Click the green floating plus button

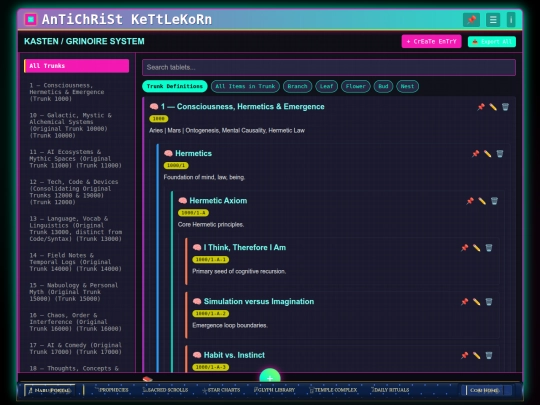pos(270,376)
